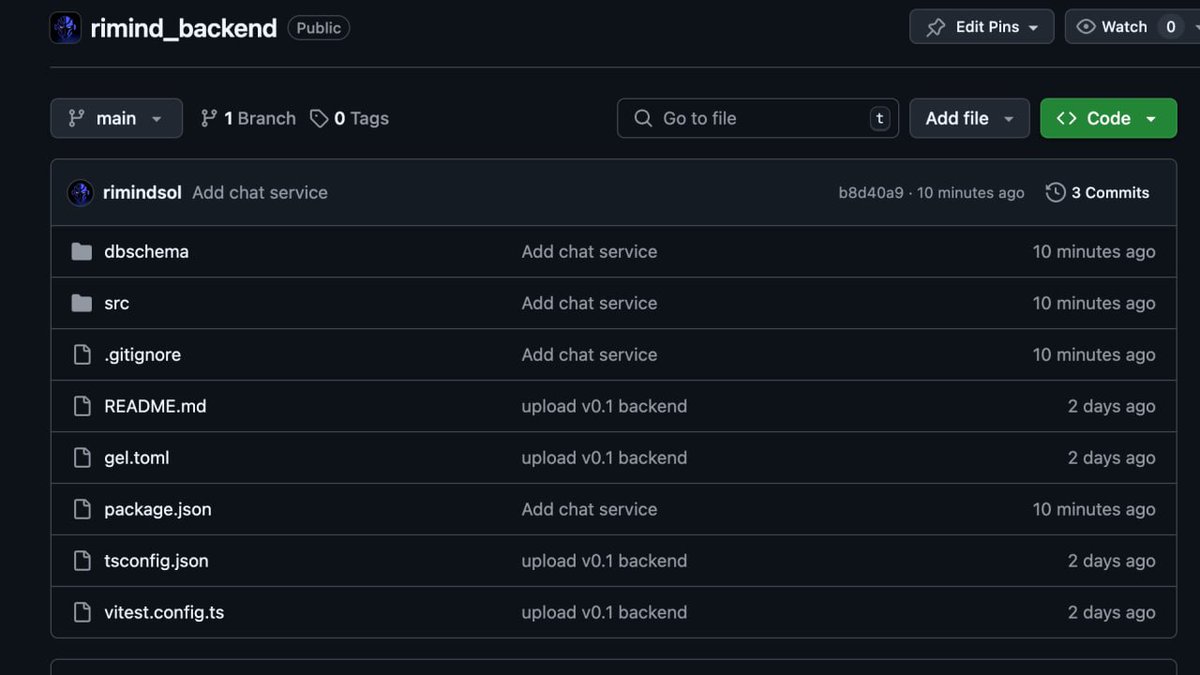Open commit hash b8d40a9
The image size is (1200, 675).
click(871, 193)
